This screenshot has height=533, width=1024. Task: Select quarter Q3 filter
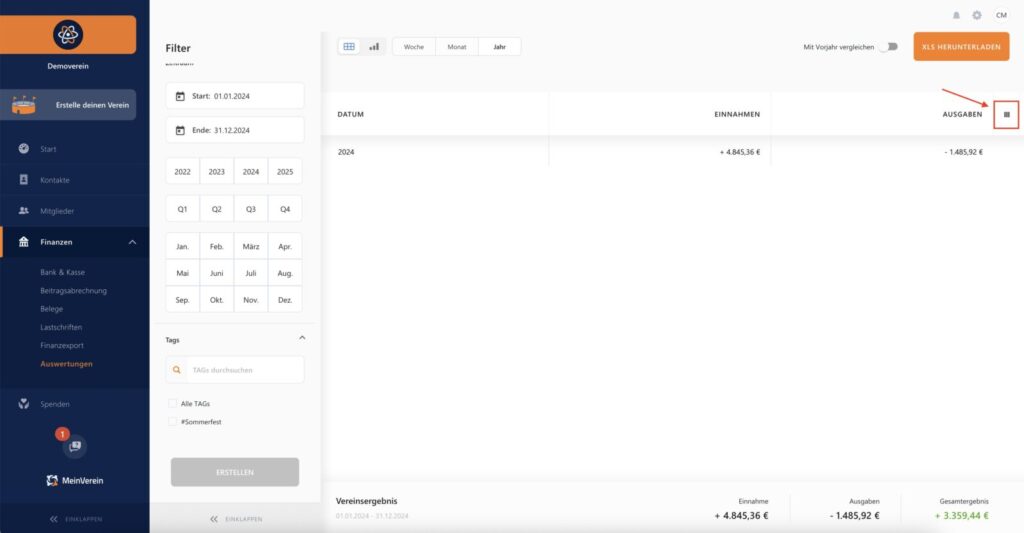251,209
